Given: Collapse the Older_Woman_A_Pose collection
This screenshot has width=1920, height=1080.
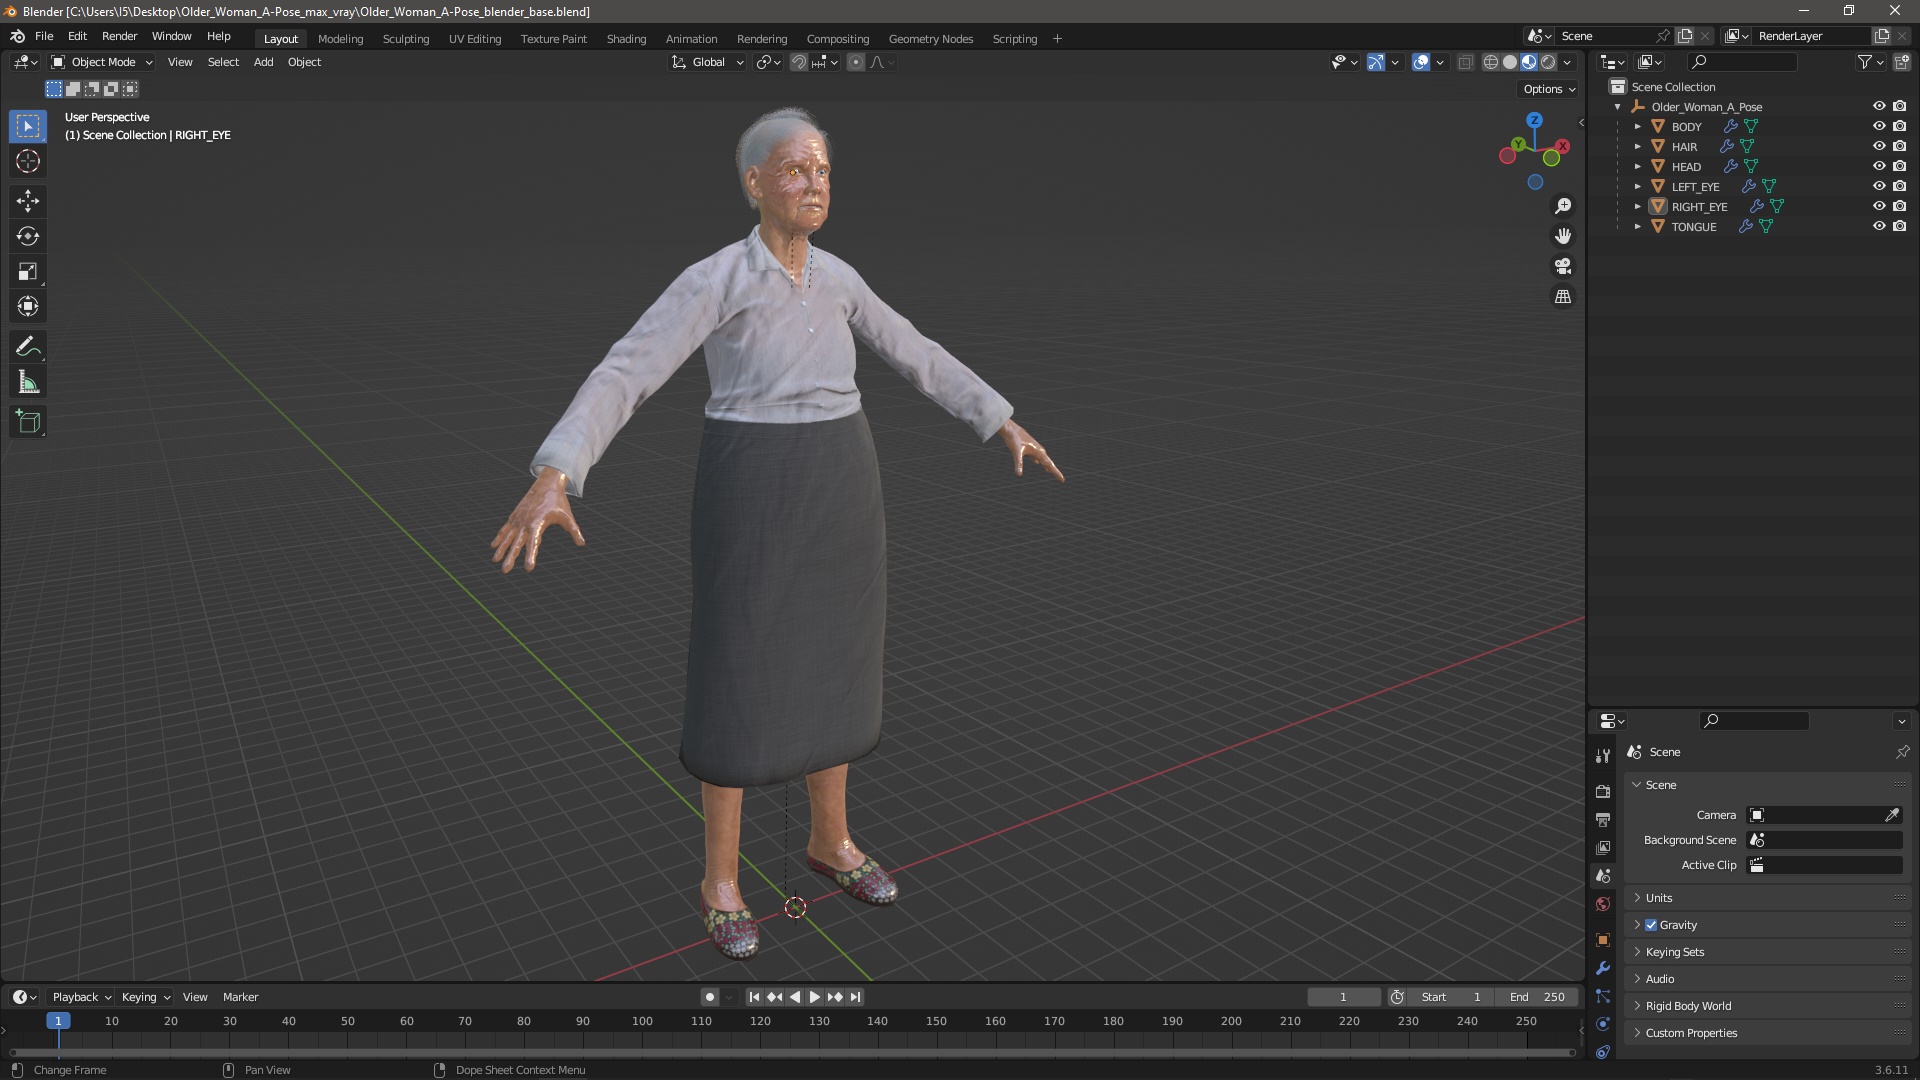Looking at the screenshot, I should pyautogui.click(x=1617, y=106).
